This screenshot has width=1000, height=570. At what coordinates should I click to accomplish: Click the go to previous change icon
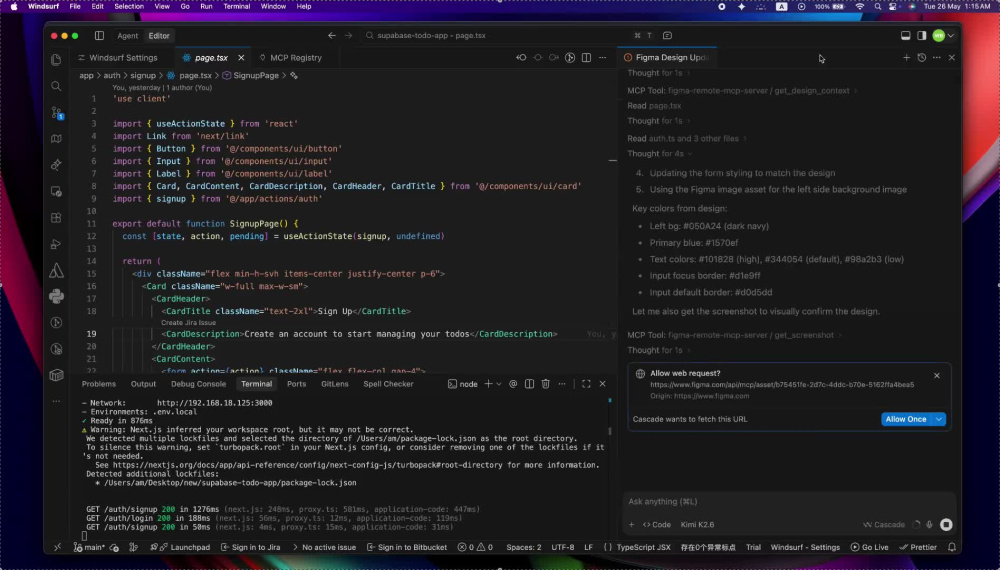[x=521, y=57]
